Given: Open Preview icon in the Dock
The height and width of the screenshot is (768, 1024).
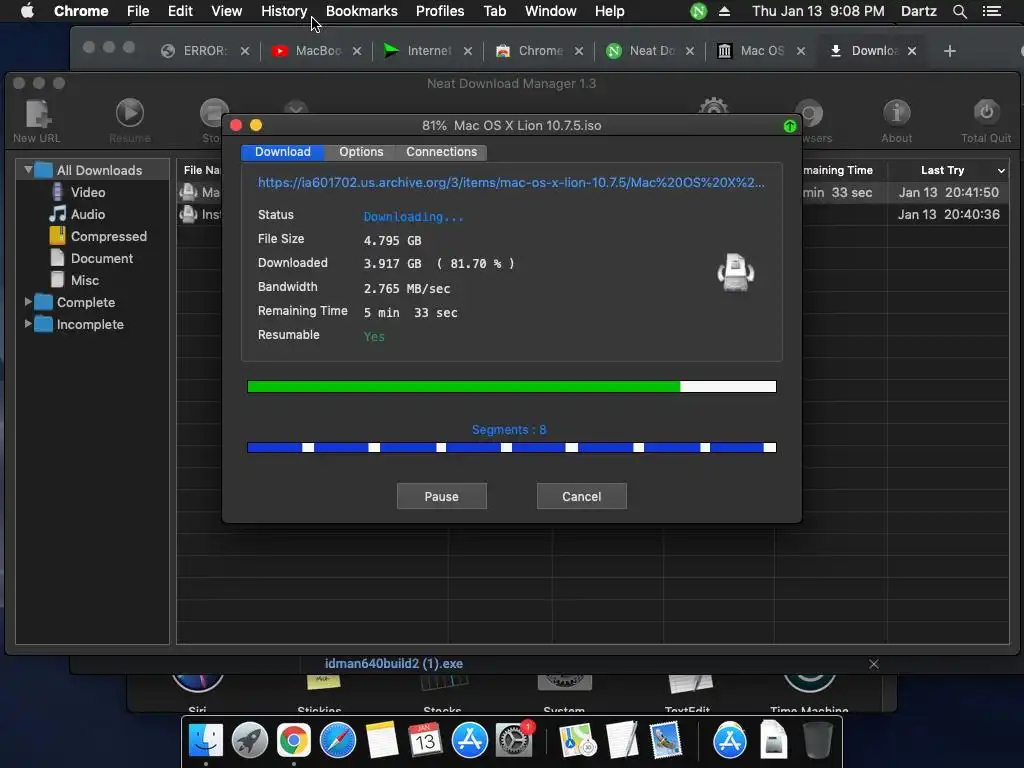Looking at the screenshot, I should pyautogui.click(x=665, y=740).
